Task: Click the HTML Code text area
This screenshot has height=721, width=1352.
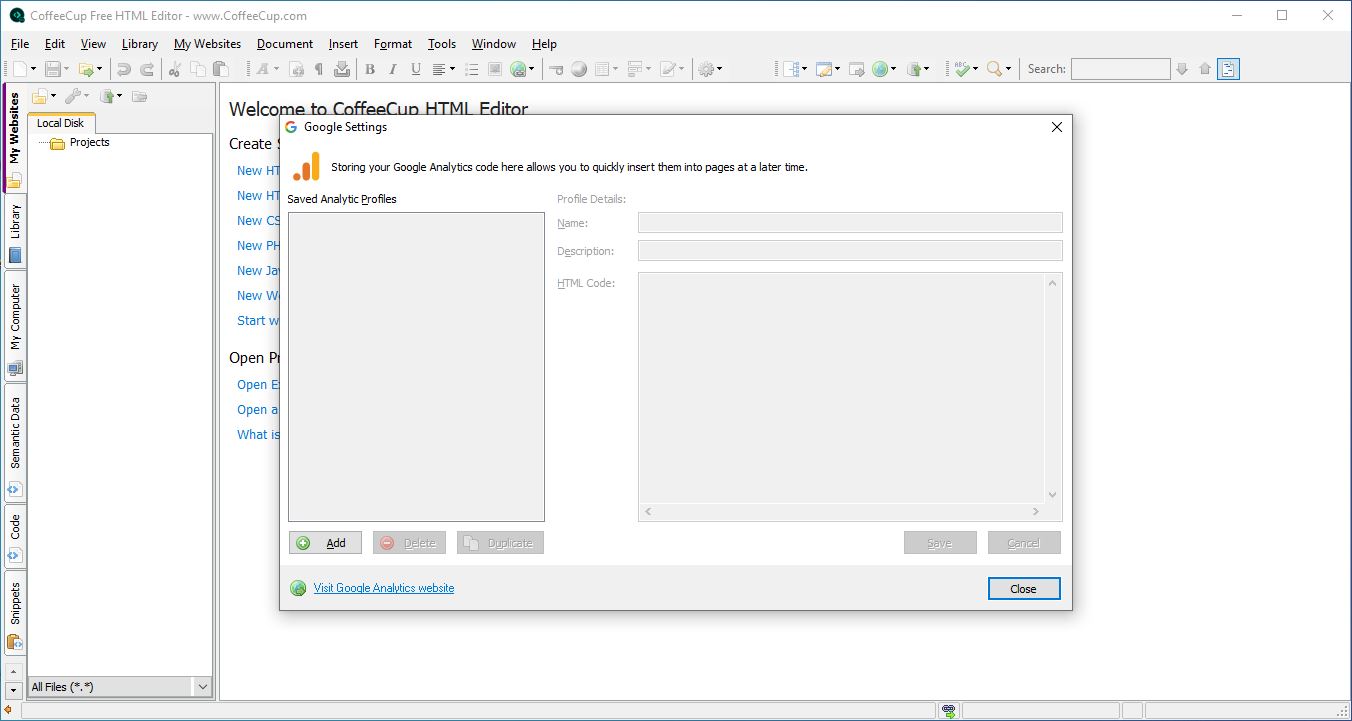Action: click(841, 387)
